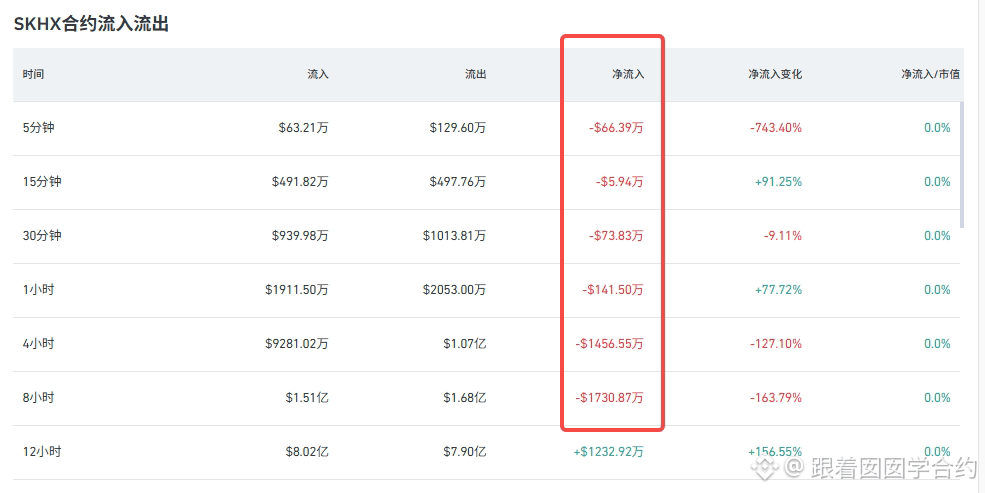985x493 pixels.
Task: Click net inflow change -127.10%
Action: 776,344
